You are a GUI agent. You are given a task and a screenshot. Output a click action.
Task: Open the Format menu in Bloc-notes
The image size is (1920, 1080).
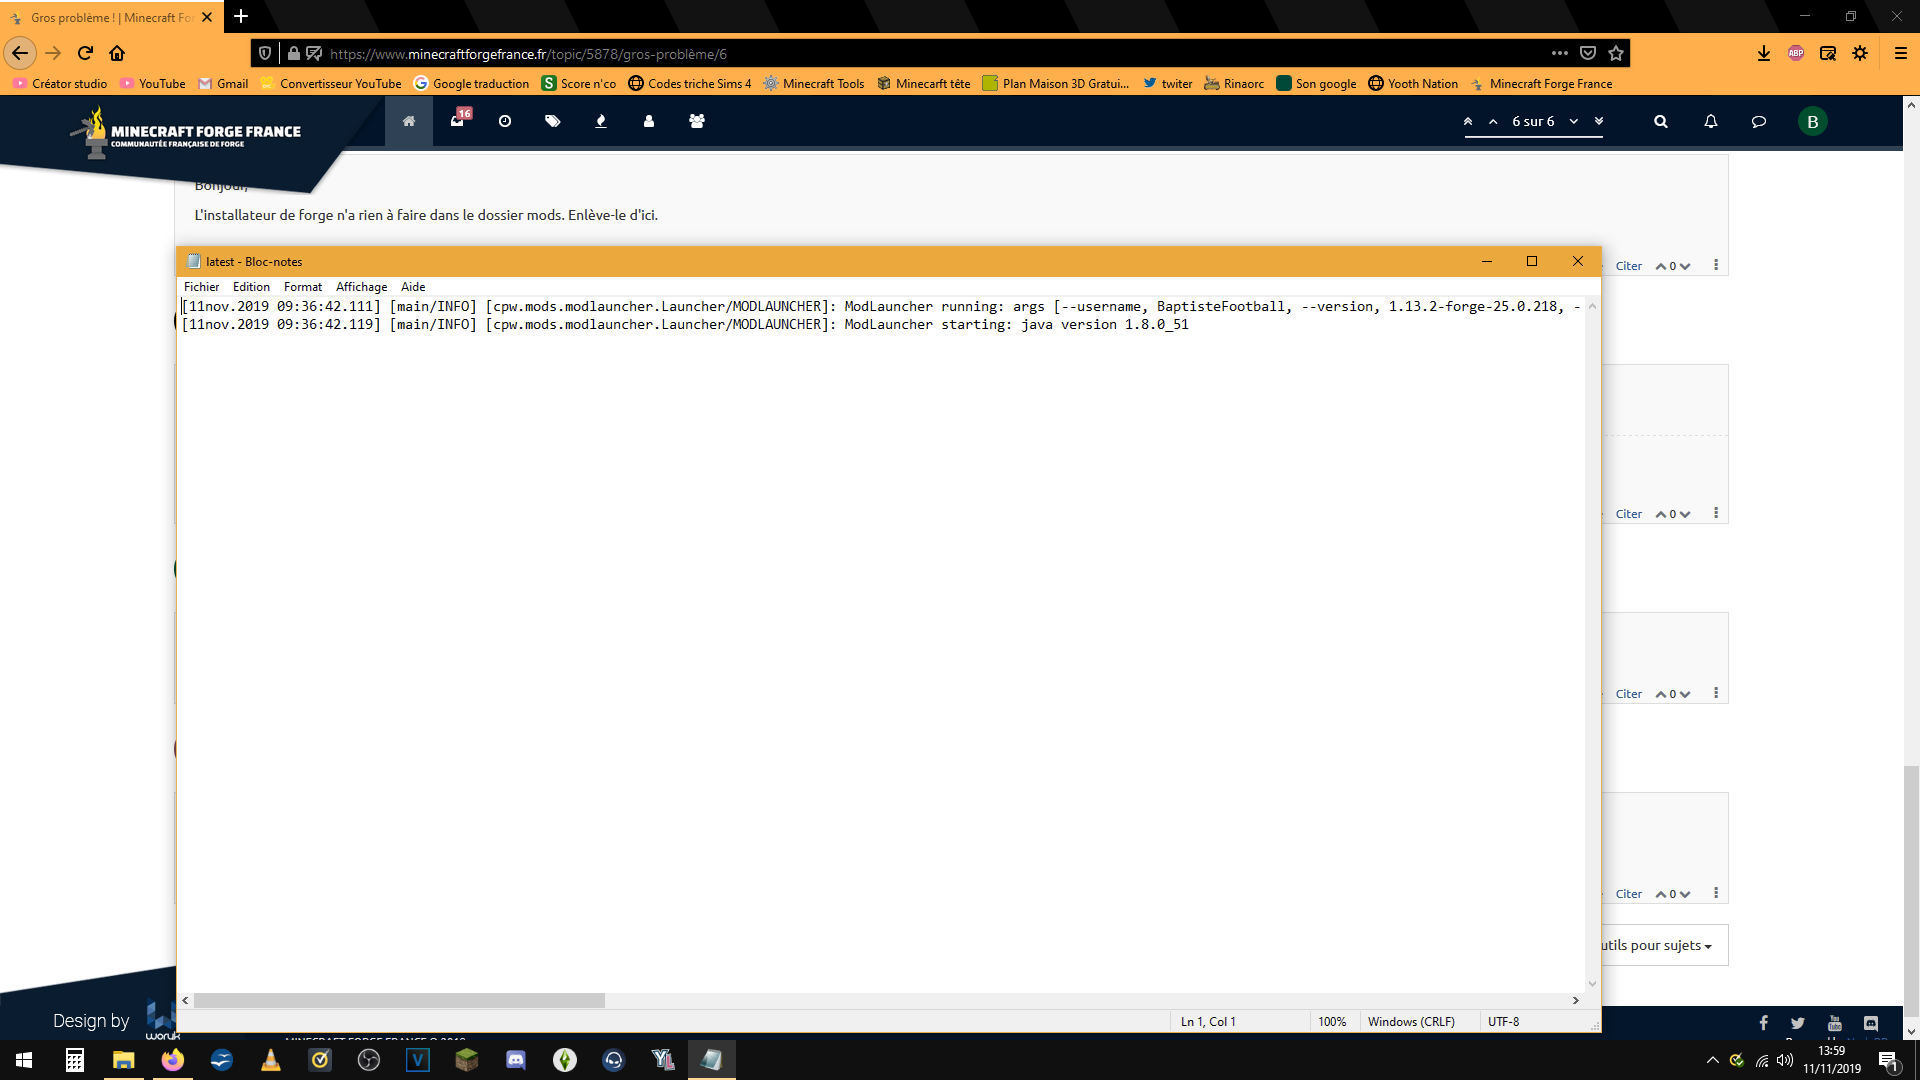pyautogui.click(x=302, y=287)
